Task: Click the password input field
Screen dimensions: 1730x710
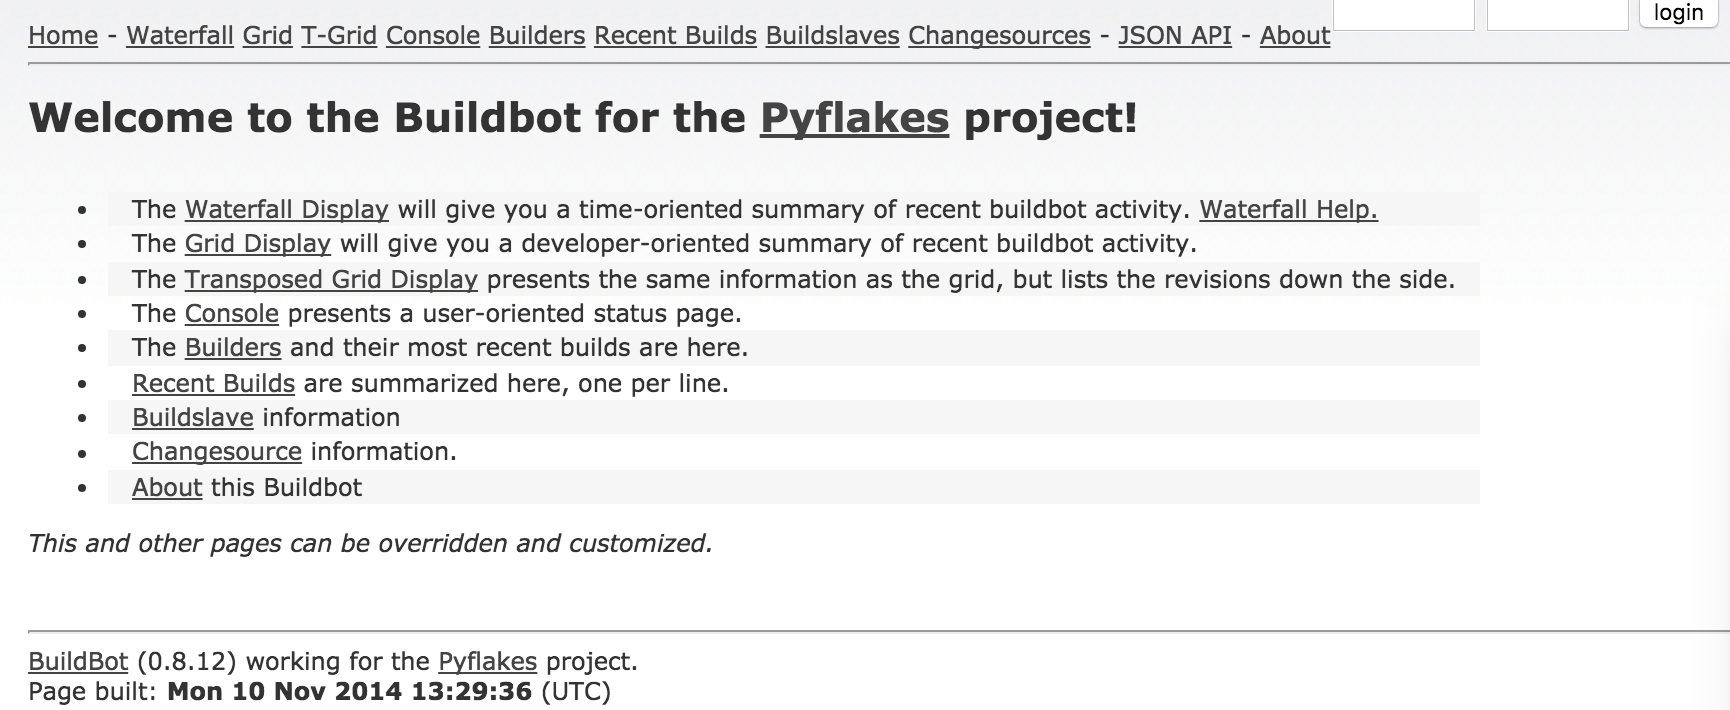Action: (1560, 14)
